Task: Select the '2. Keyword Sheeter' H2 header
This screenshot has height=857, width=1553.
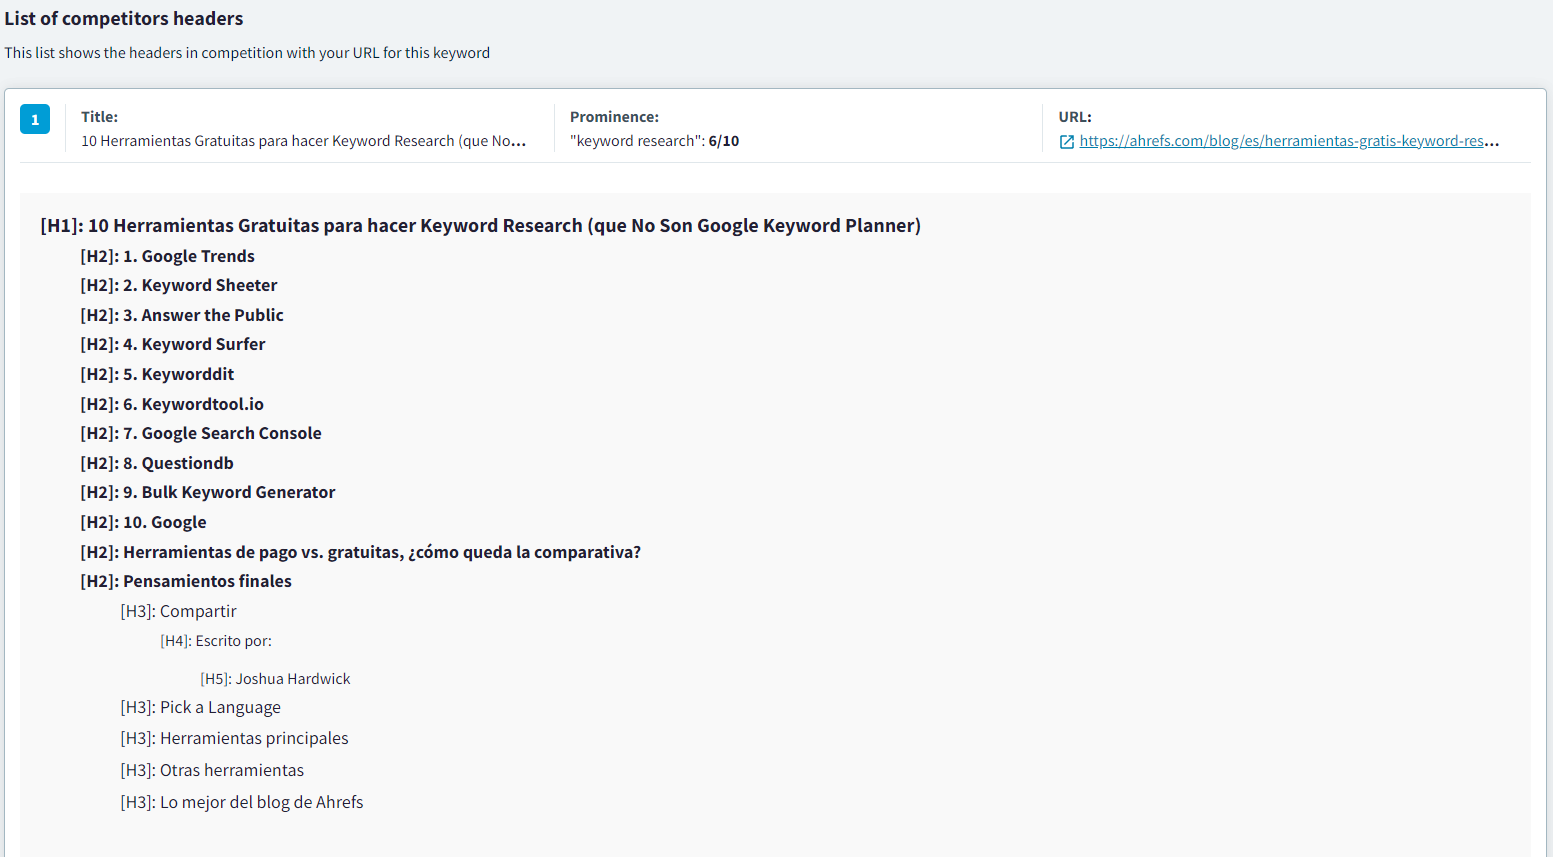Action: [178, 285]
